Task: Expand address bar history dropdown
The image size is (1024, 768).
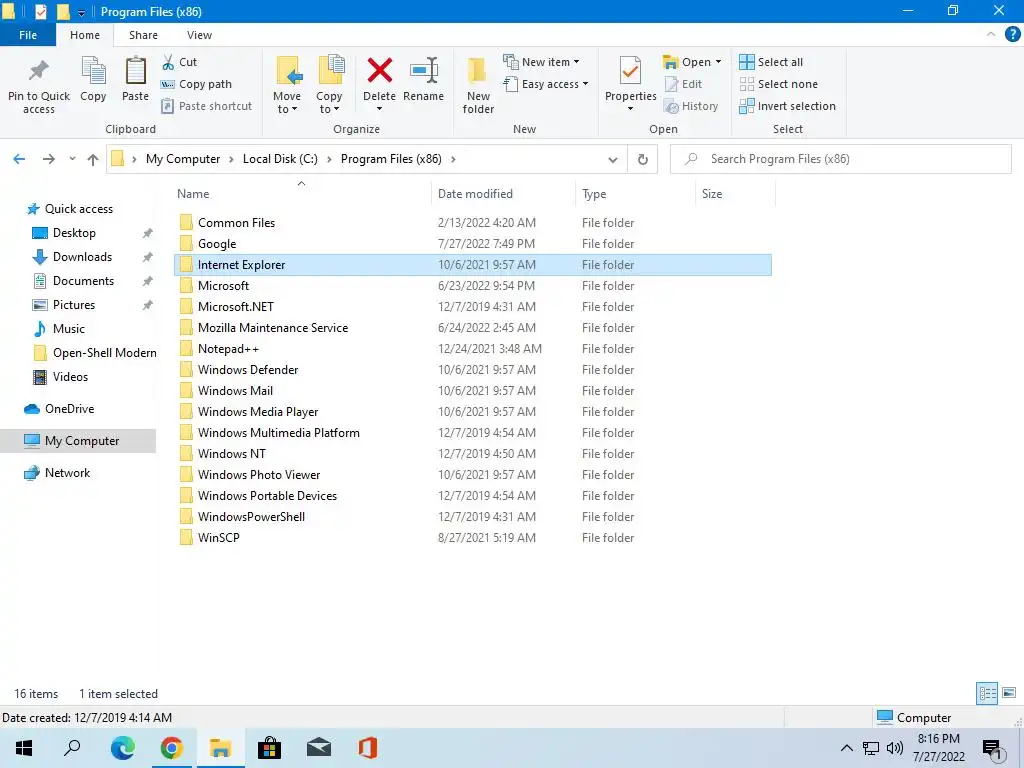Action: pyautogui.click(x=613, y=159)
